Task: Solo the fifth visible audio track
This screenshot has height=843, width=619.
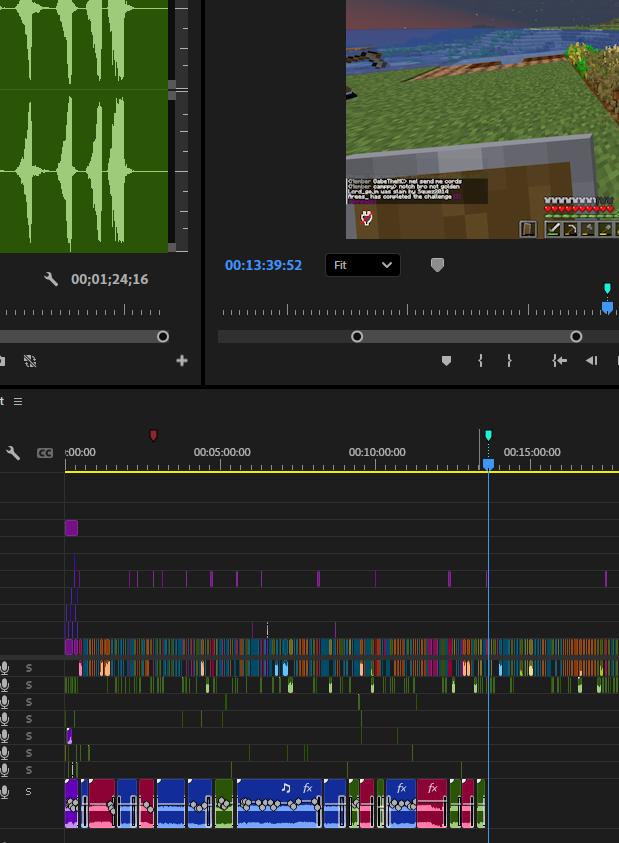Action: coord(29,736)
